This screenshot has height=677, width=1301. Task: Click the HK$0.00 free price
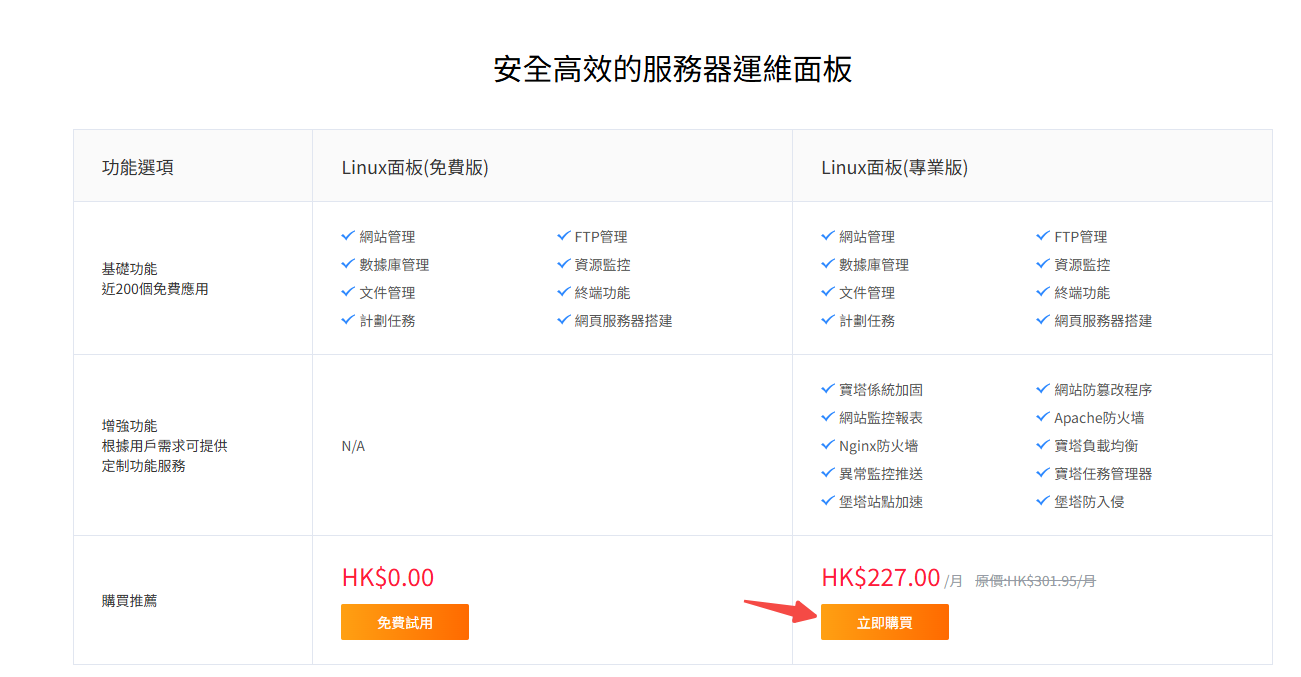tap(388, 578)
